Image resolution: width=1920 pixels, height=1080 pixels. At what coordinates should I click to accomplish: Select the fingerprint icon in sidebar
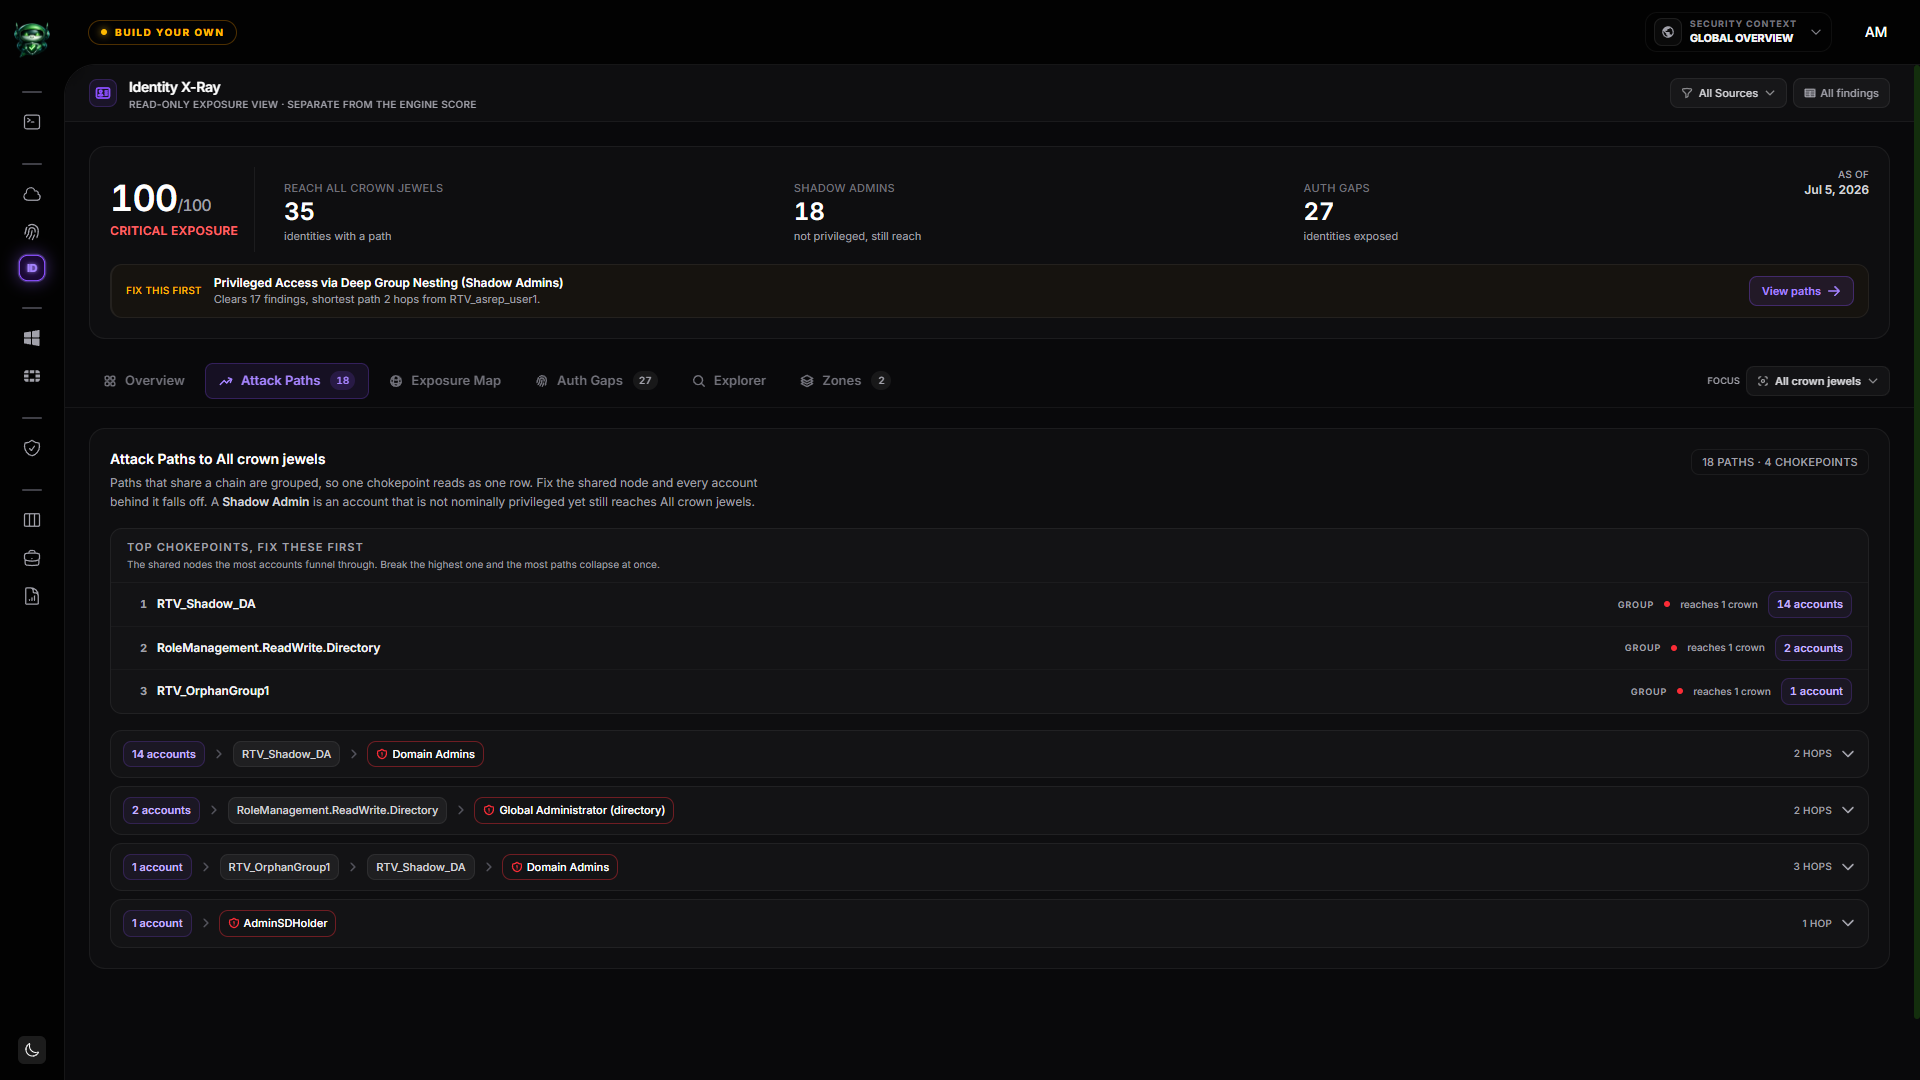[32, 232]
